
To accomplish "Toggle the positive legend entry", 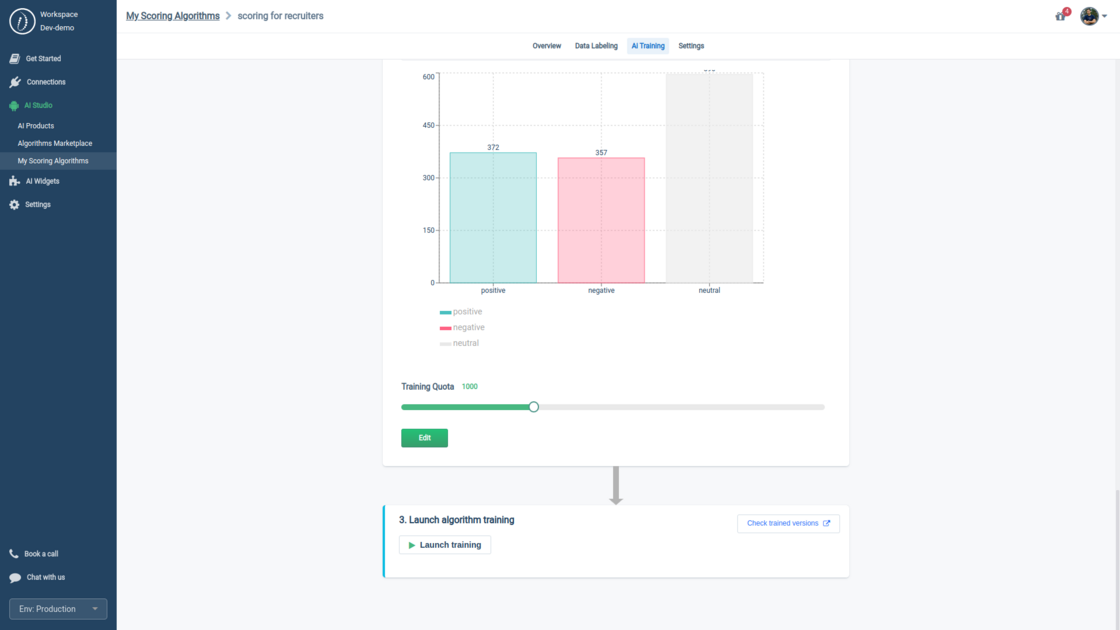I will point(461,311).
